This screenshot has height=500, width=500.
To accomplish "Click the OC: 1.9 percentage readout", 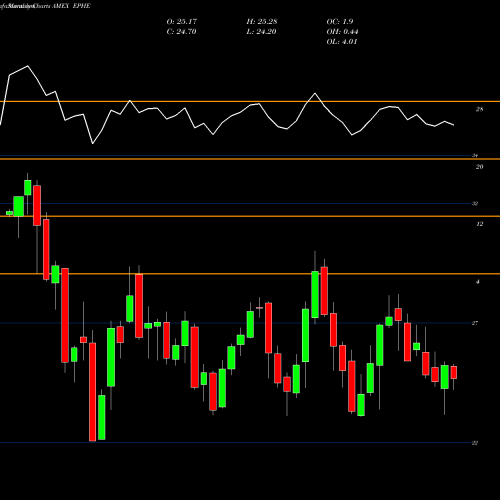I will (x=340, y=22).
